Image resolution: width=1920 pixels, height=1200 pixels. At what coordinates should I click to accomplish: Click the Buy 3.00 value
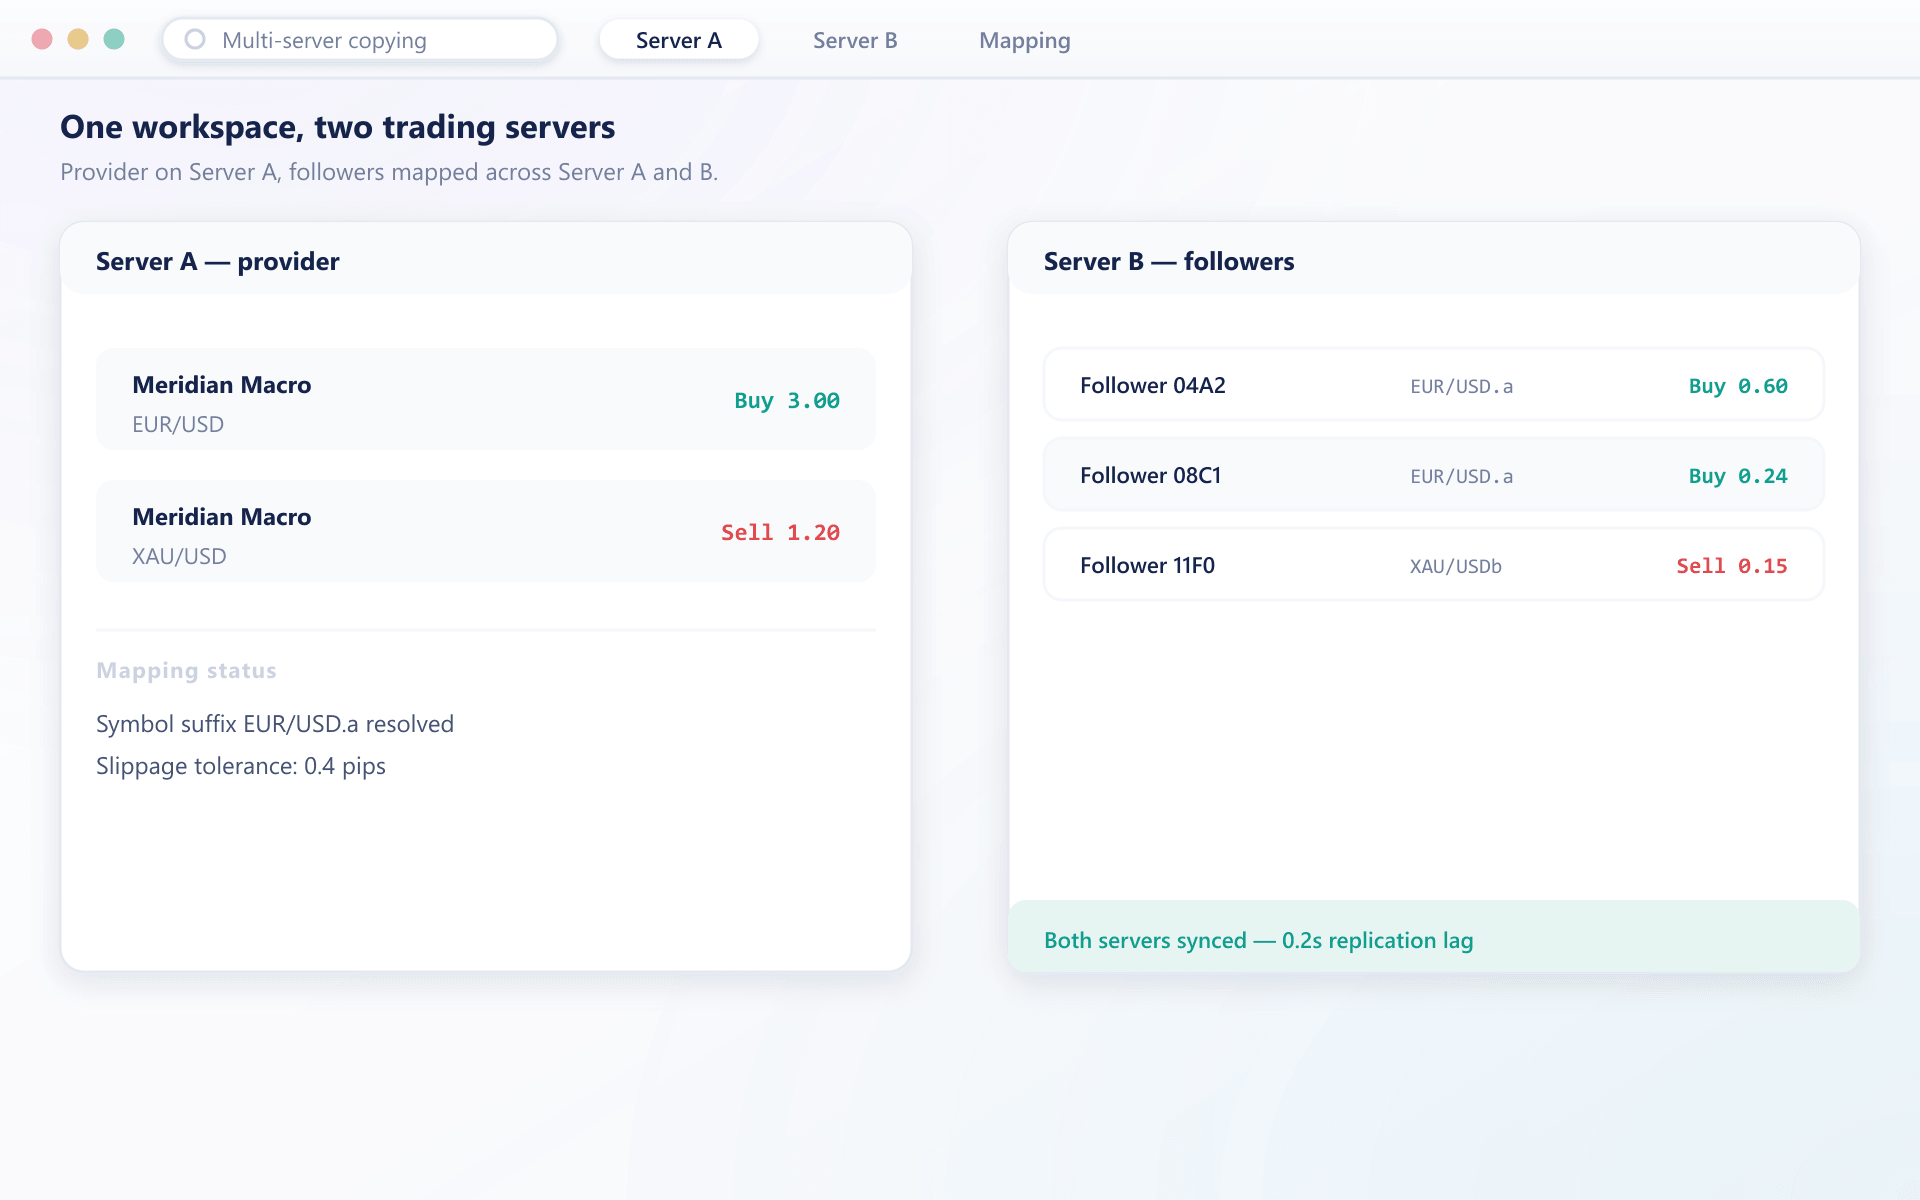point(787,400)
